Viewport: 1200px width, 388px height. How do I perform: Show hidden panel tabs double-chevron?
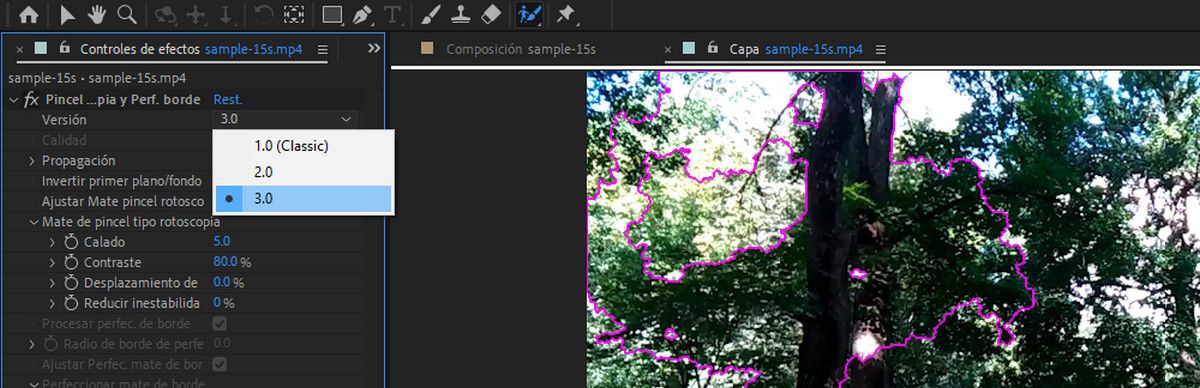tap(374, 48)
